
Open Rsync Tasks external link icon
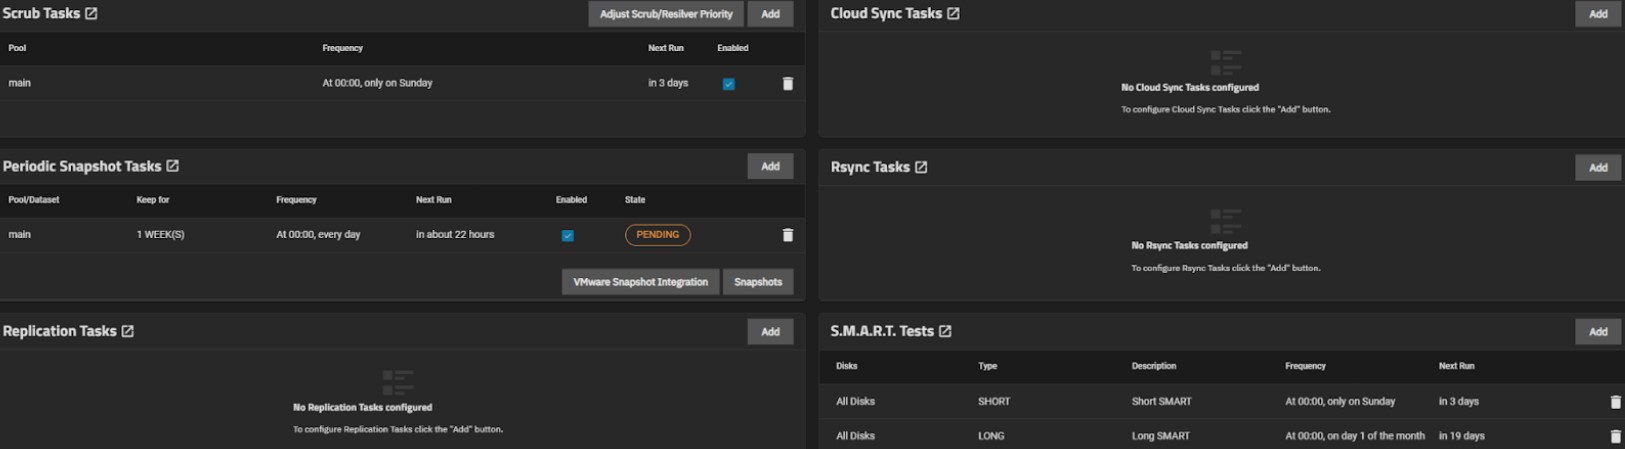pyautogui.click(x=921, y=167)
